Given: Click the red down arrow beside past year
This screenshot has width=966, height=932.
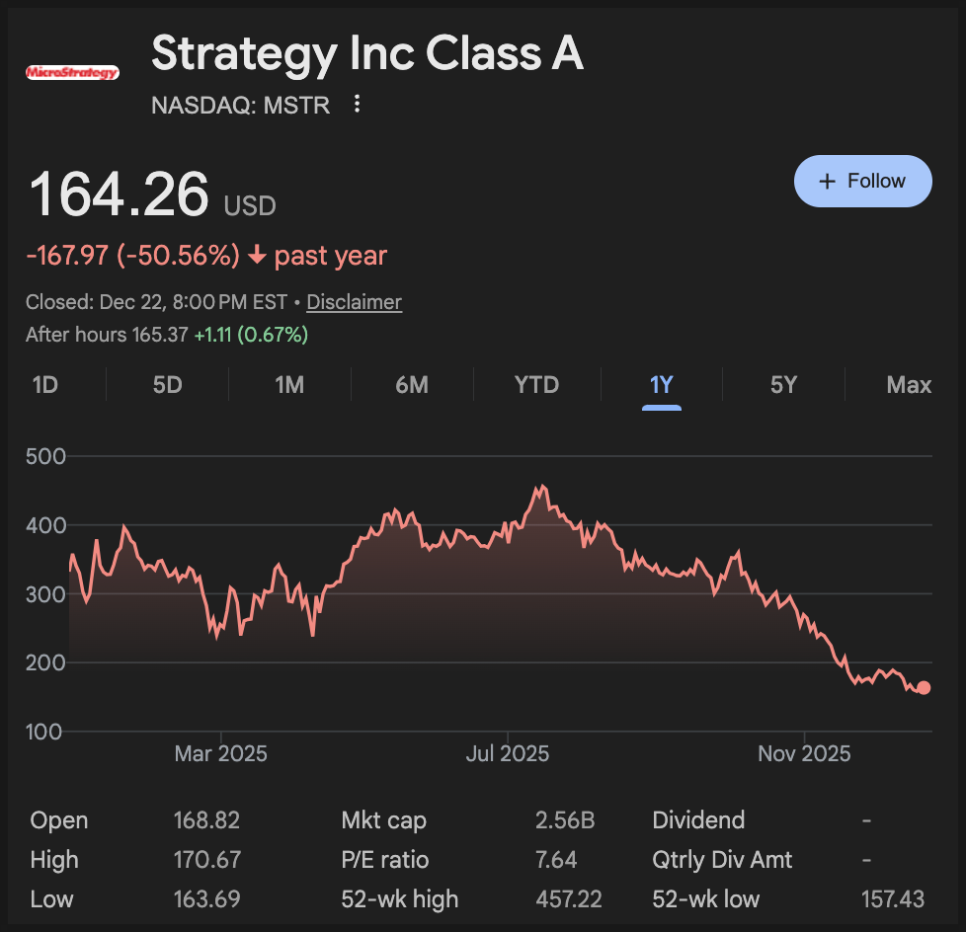Looking at the screenshot, I should click(257, 256).
